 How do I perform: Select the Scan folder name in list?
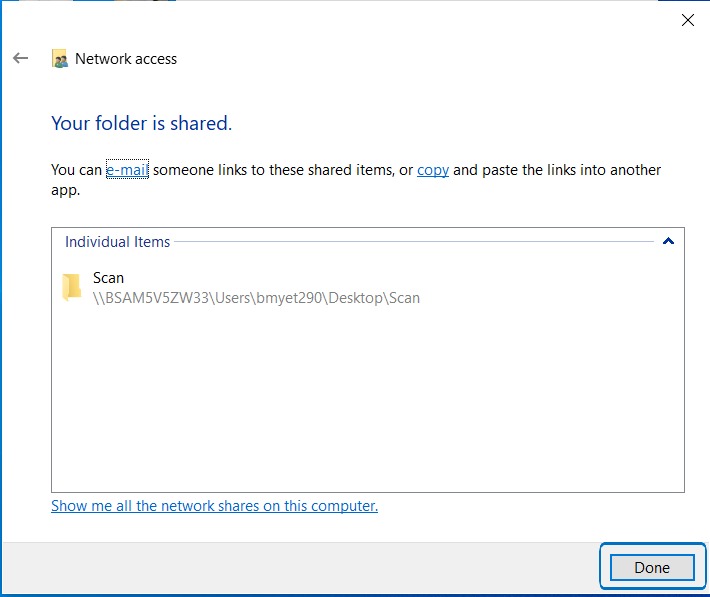pyautogui.click(x=108, y=278)
